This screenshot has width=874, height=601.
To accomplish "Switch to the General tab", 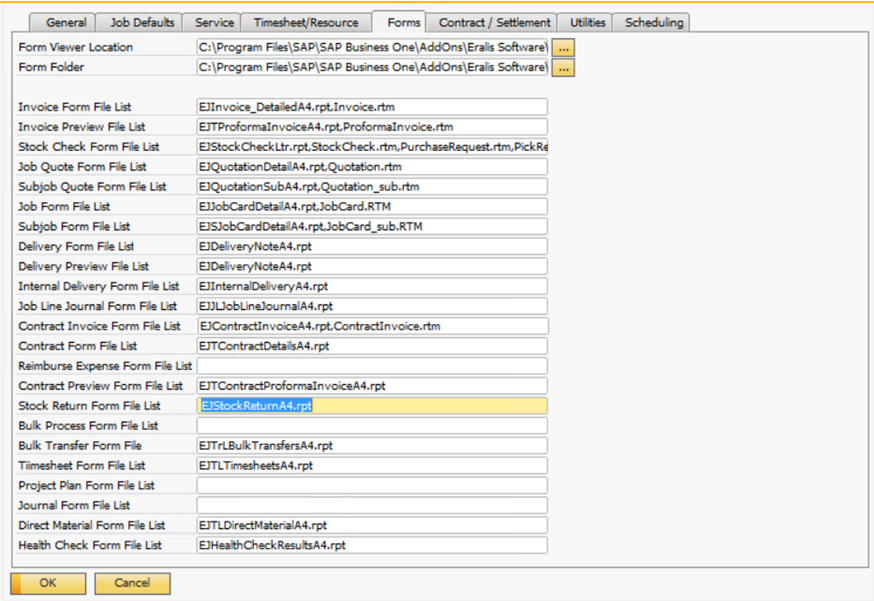I will pos(66,22).
